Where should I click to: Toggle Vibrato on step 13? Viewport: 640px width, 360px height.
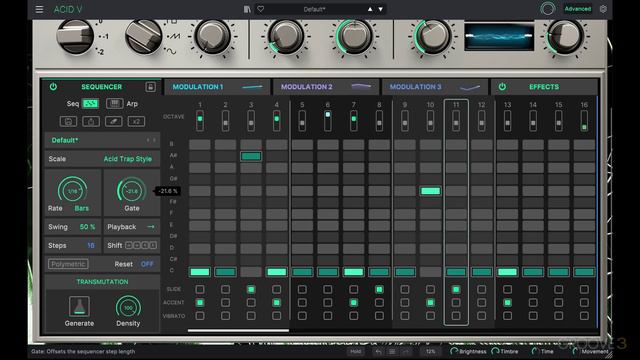coord(507,316)
